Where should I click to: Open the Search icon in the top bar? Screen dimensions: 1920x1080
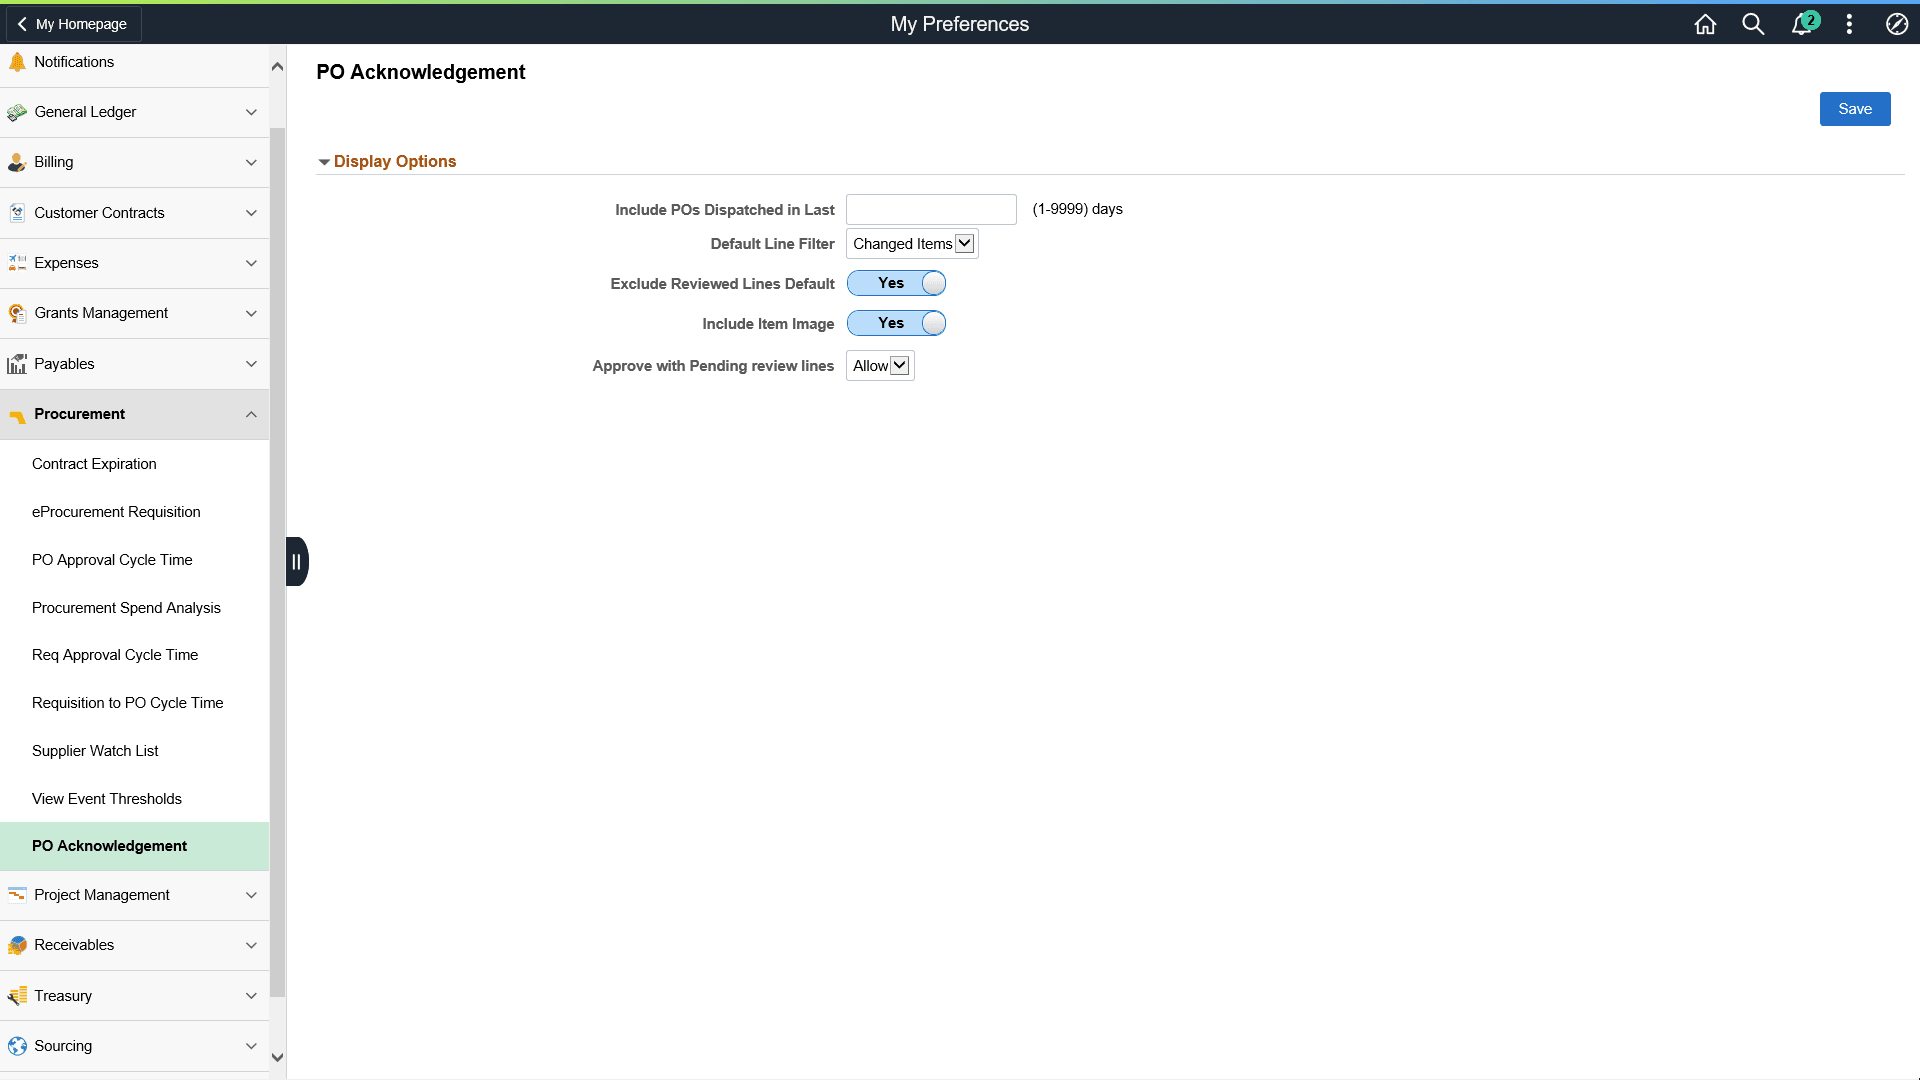pyautogui.click(x=1753, y=23)
